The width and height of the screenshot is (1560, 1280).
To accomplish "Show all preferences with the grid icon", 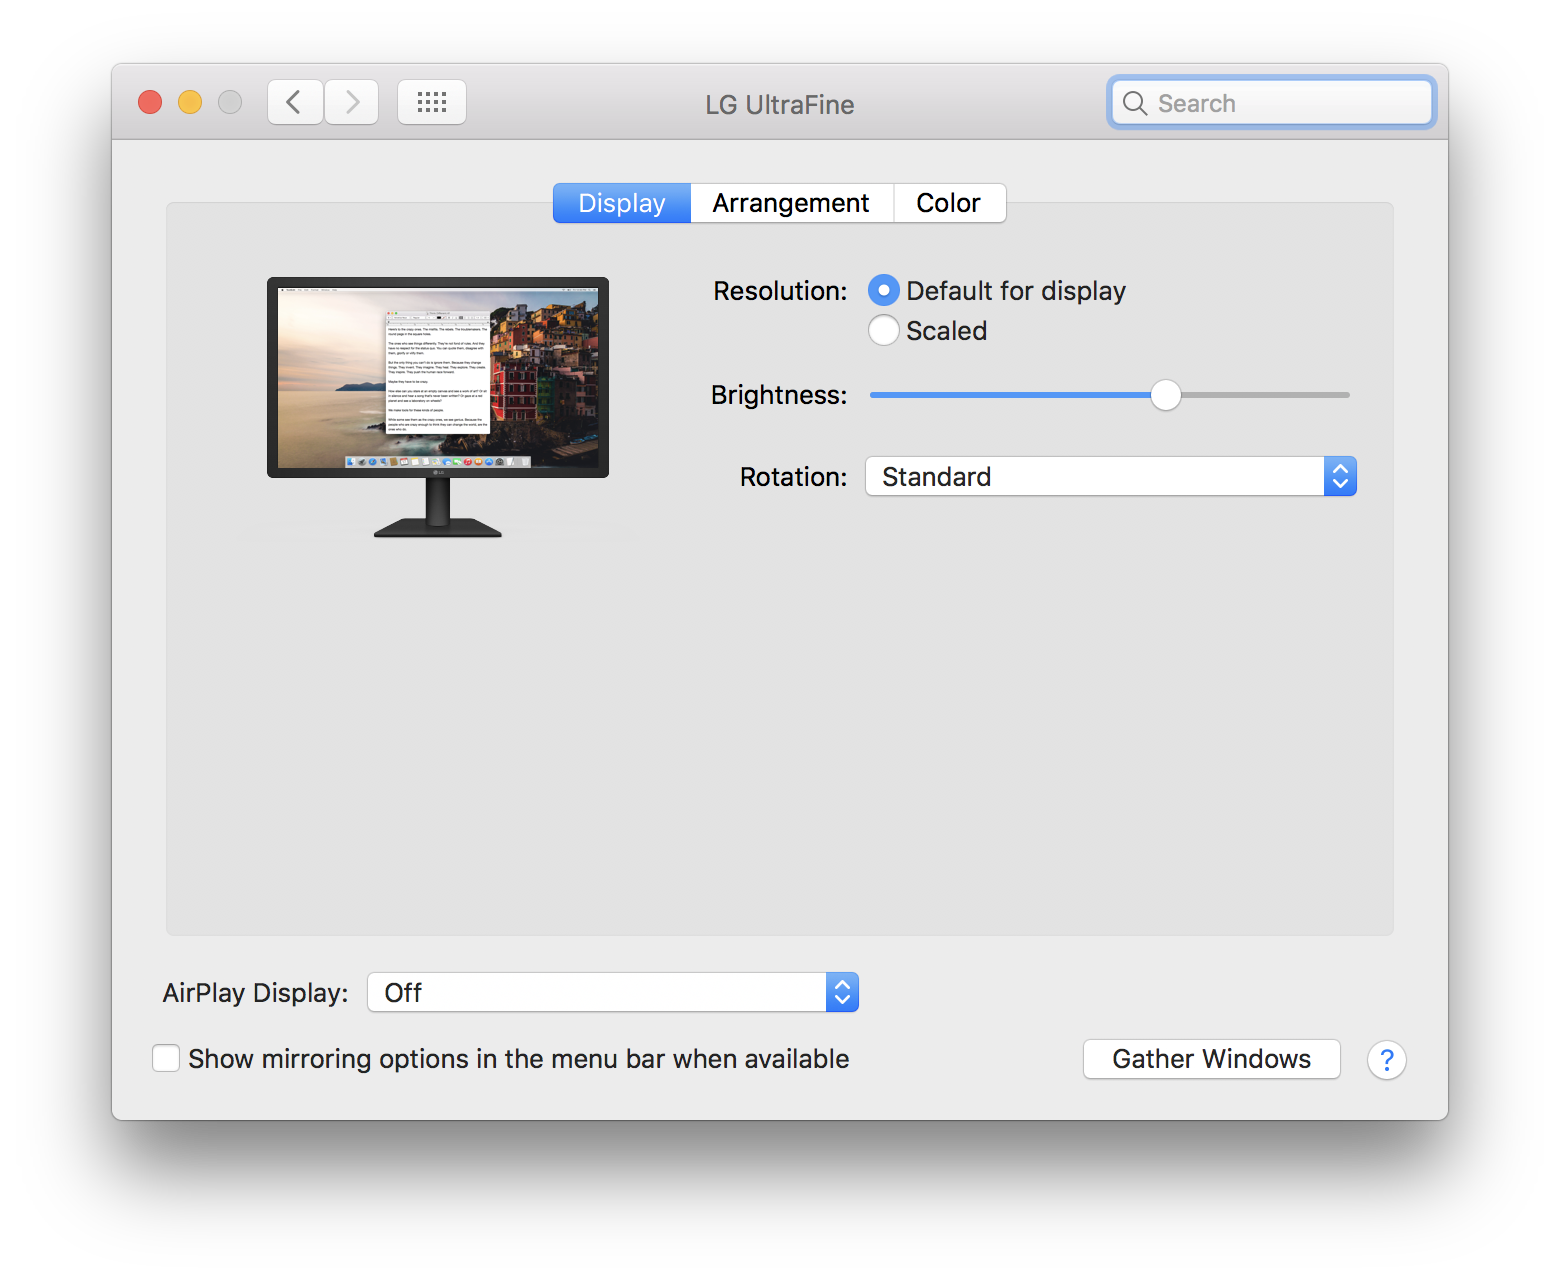I will pos(432,102).
